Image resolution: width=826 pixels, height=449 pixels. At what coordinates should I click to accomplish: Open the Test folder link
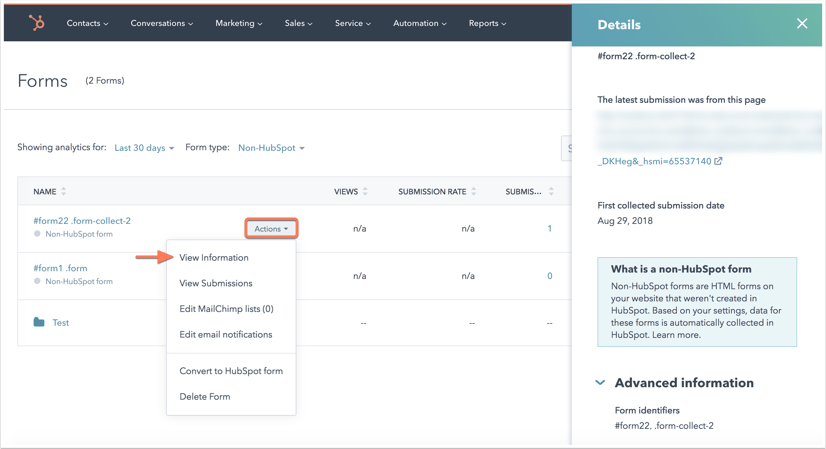tap(61, 323)
